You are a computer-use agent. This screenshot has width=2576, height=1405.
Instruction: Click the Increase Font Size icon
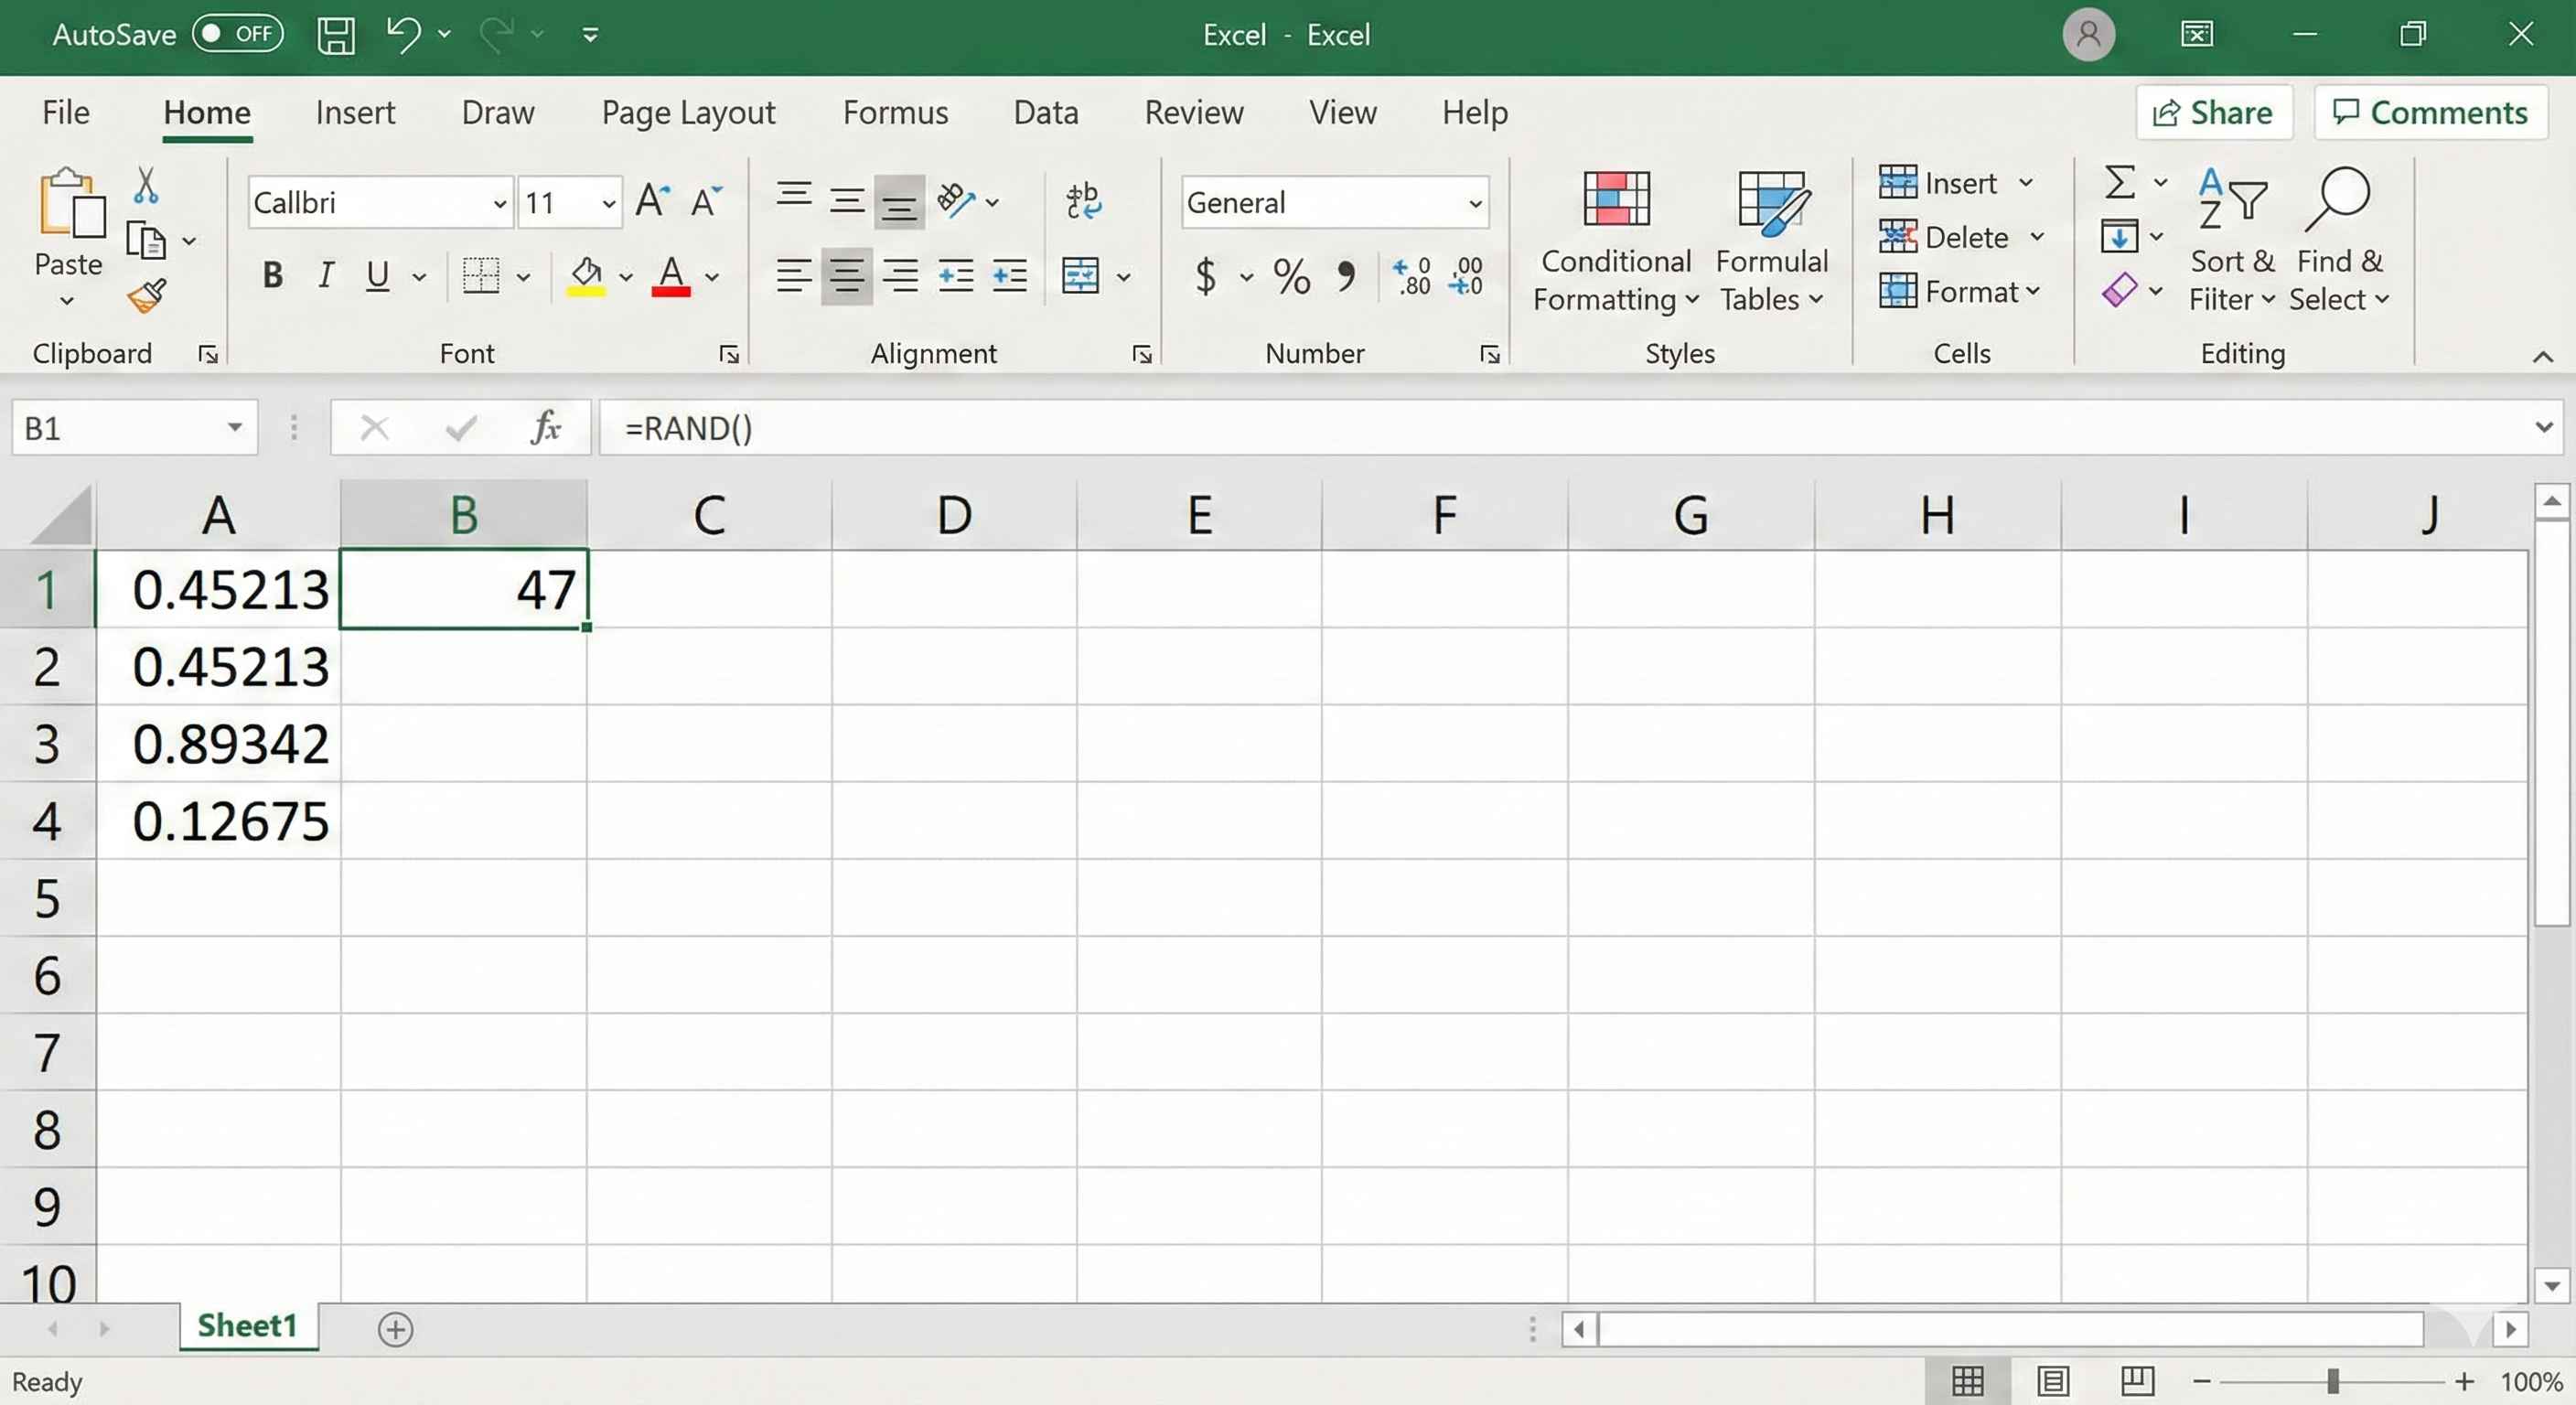tap(652, 201)
